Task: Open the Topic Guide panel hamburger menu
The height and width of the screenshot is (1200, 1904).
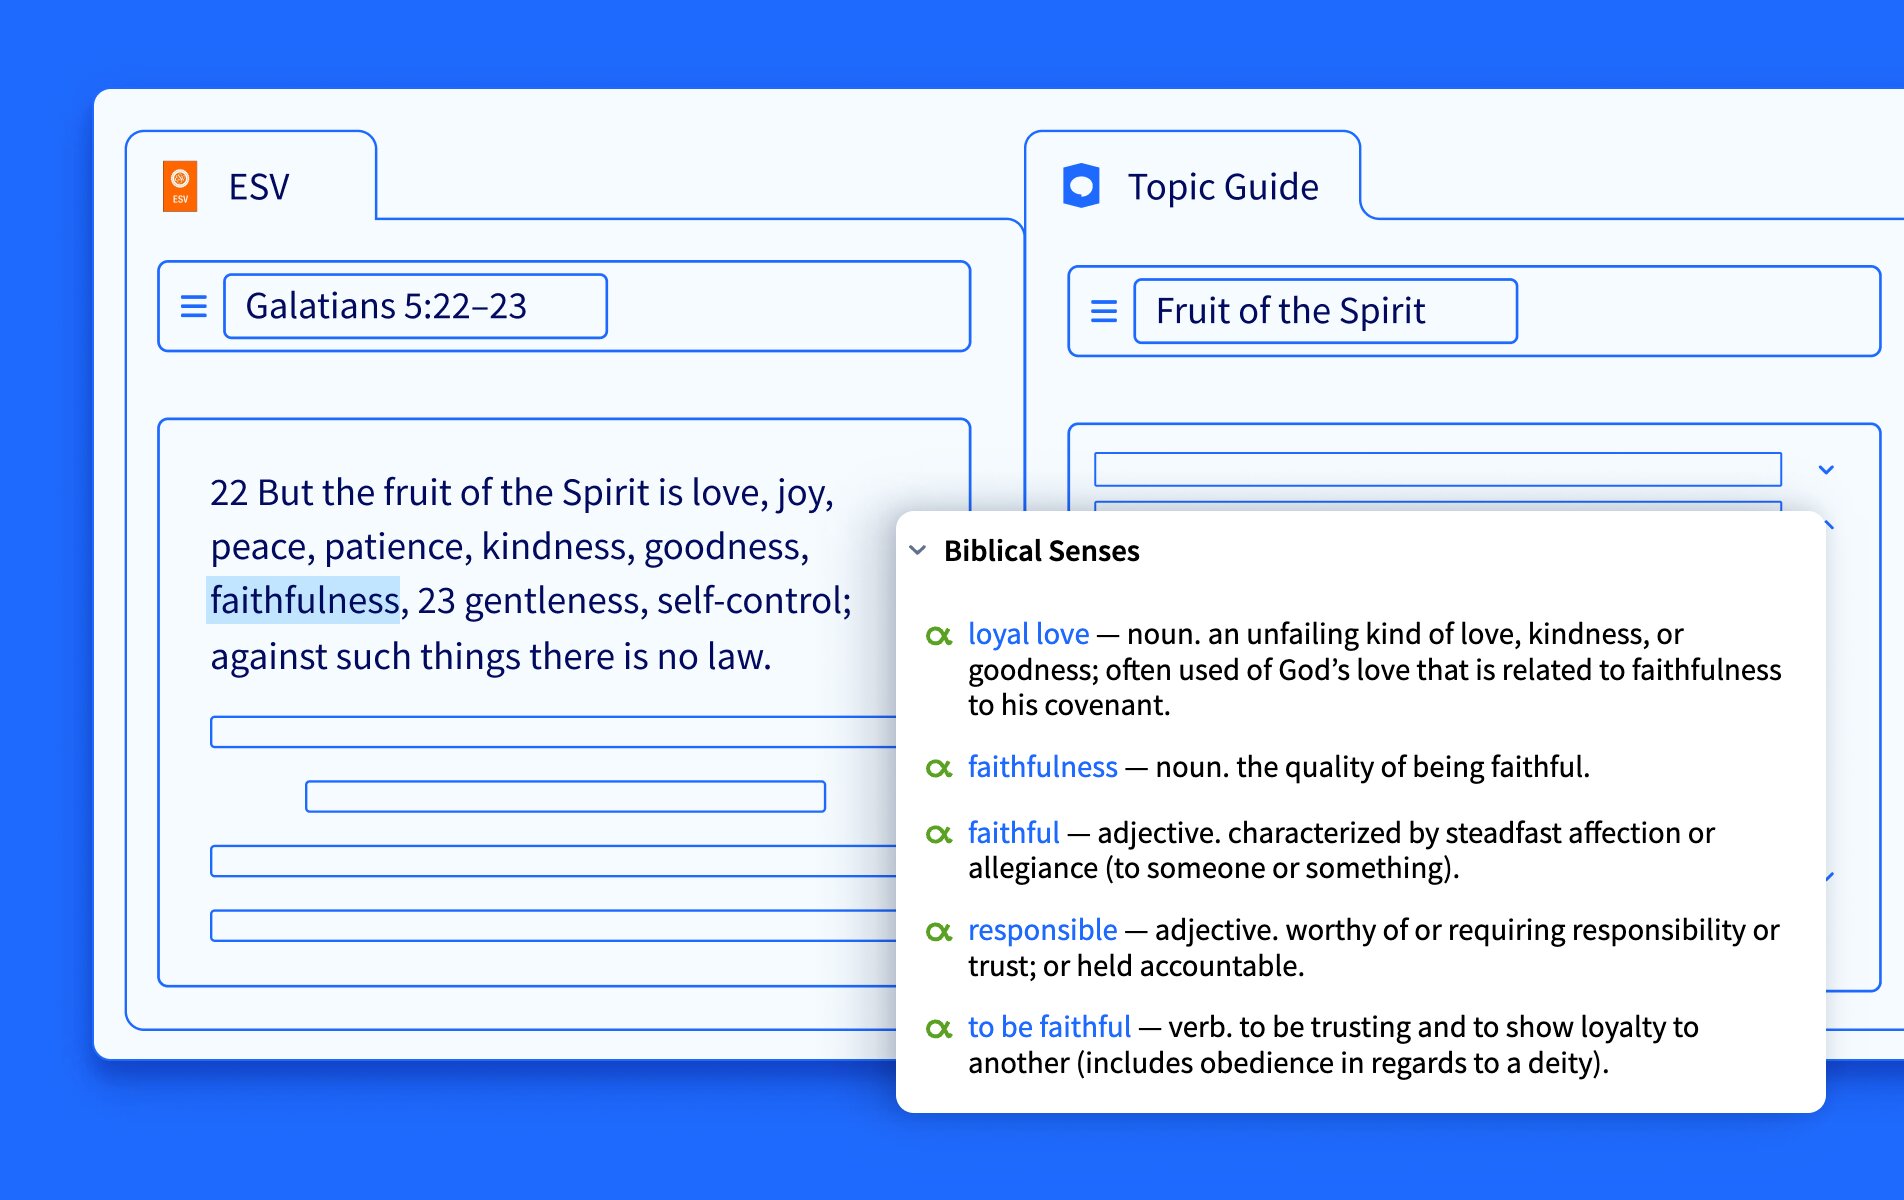Action: (x=1104, y=311)
